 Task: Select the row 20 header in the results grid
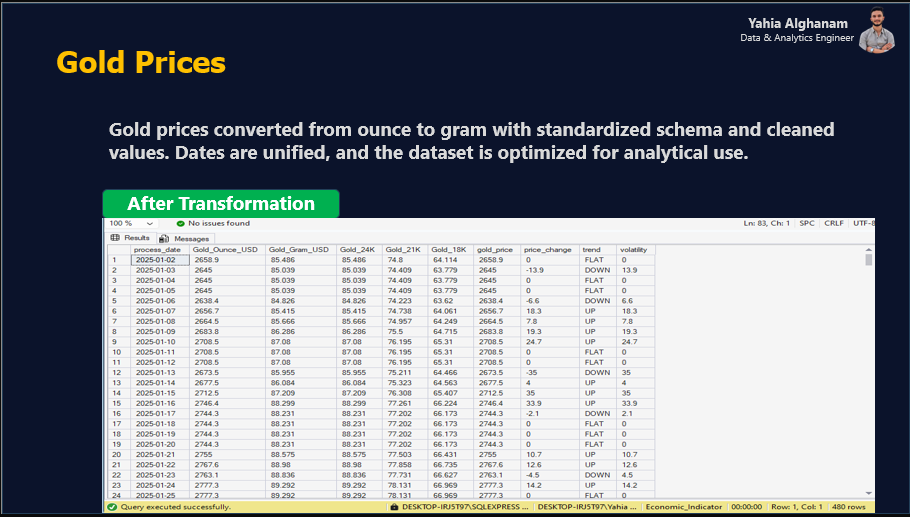[x=119, y=455]
